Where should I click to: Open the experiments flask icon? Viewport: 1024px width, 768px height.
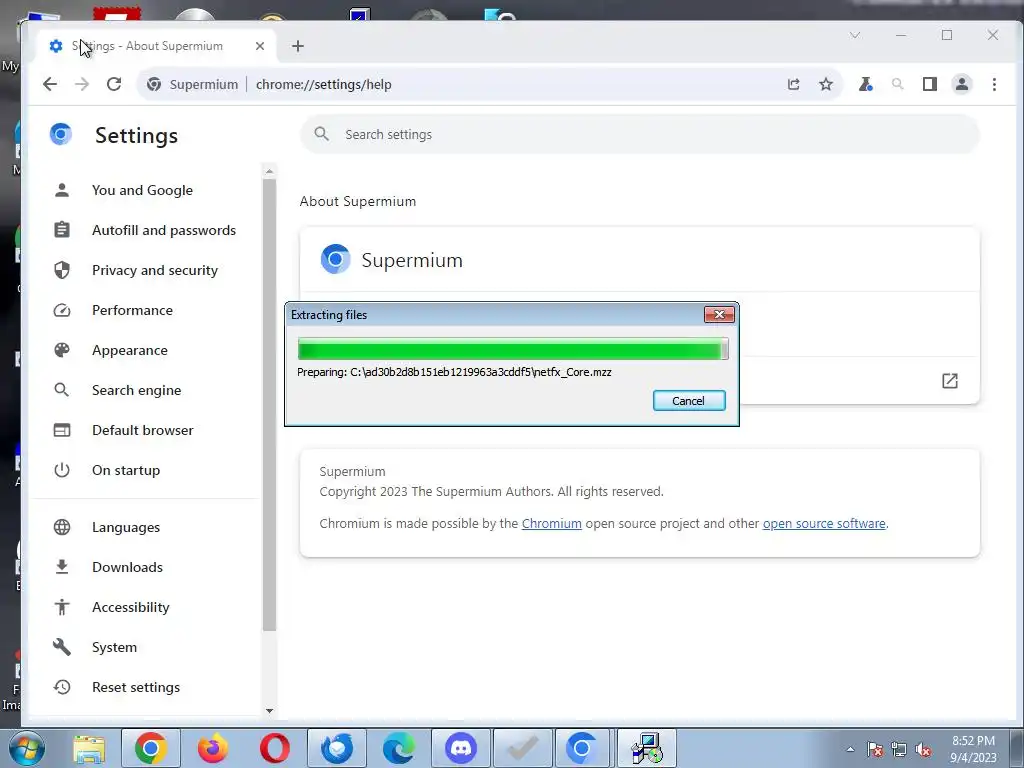pos(866,84)
